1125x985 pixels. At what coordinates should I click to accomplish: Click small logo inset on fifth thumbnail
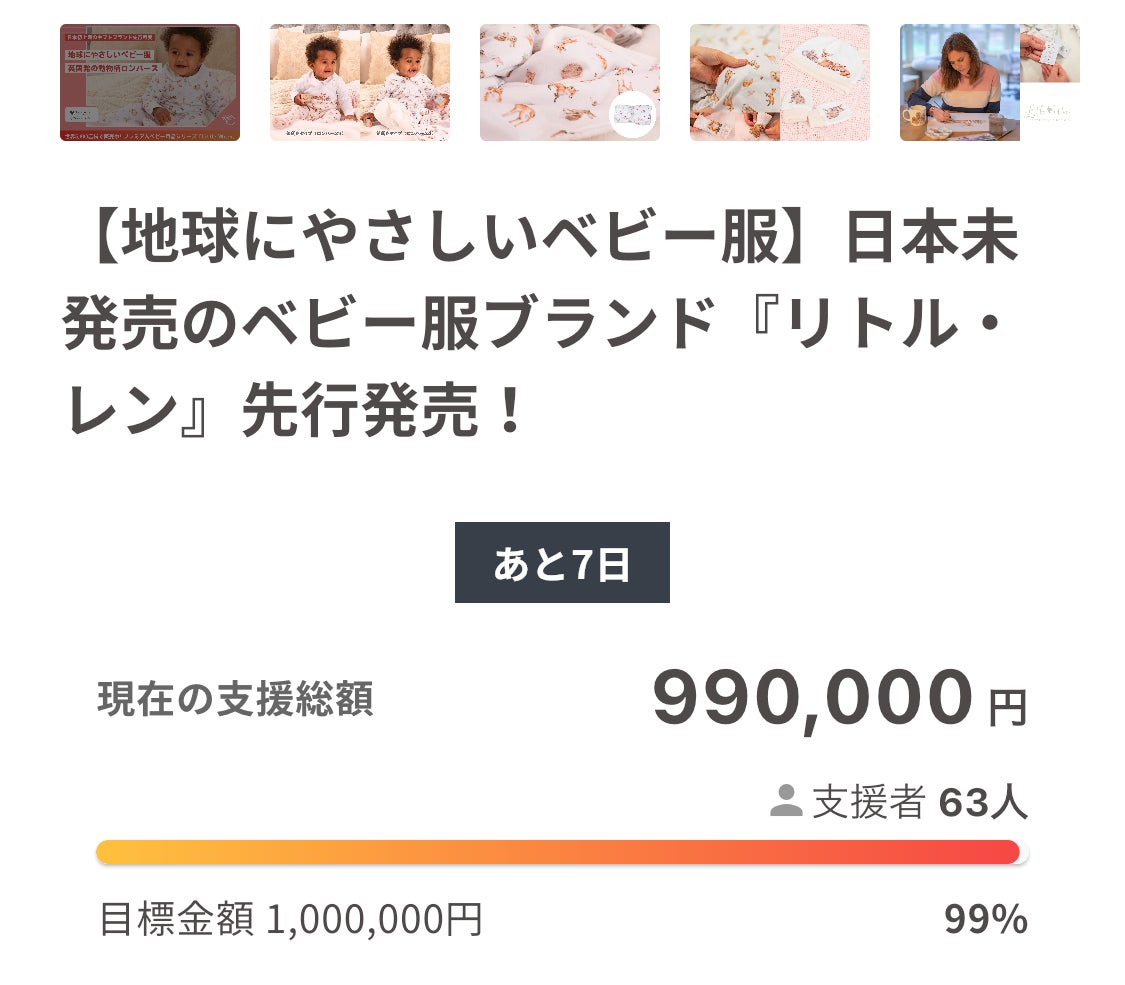(1050, 113)
